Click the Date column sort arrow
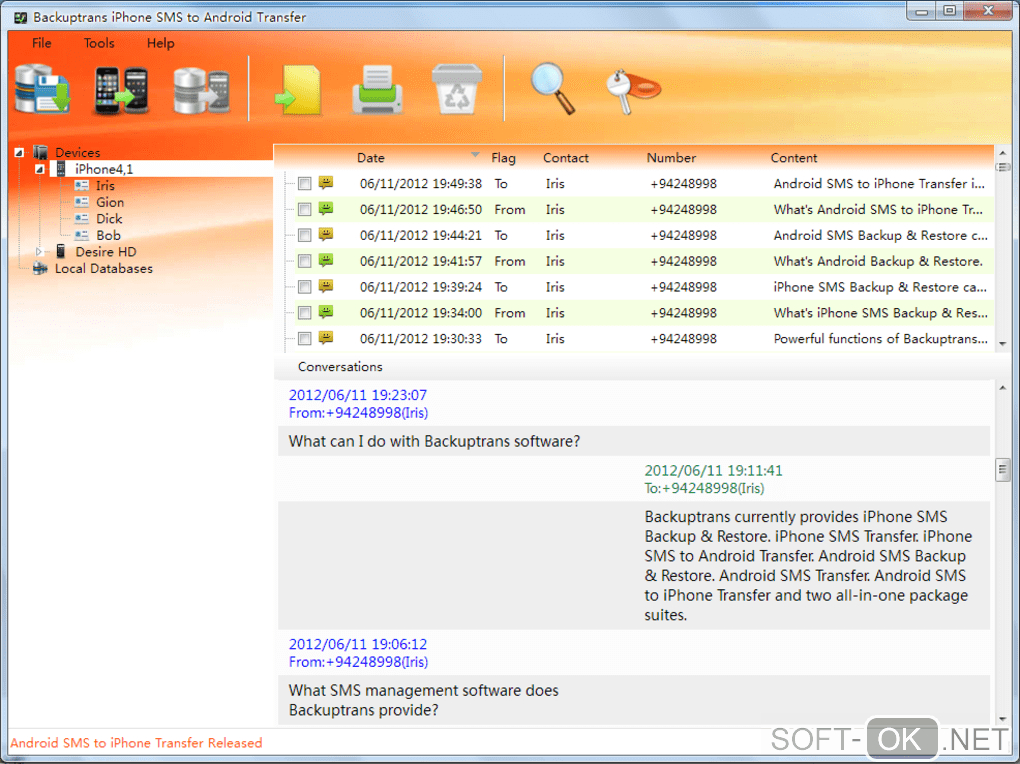1020x764 pixels. [x=475, y=155]
